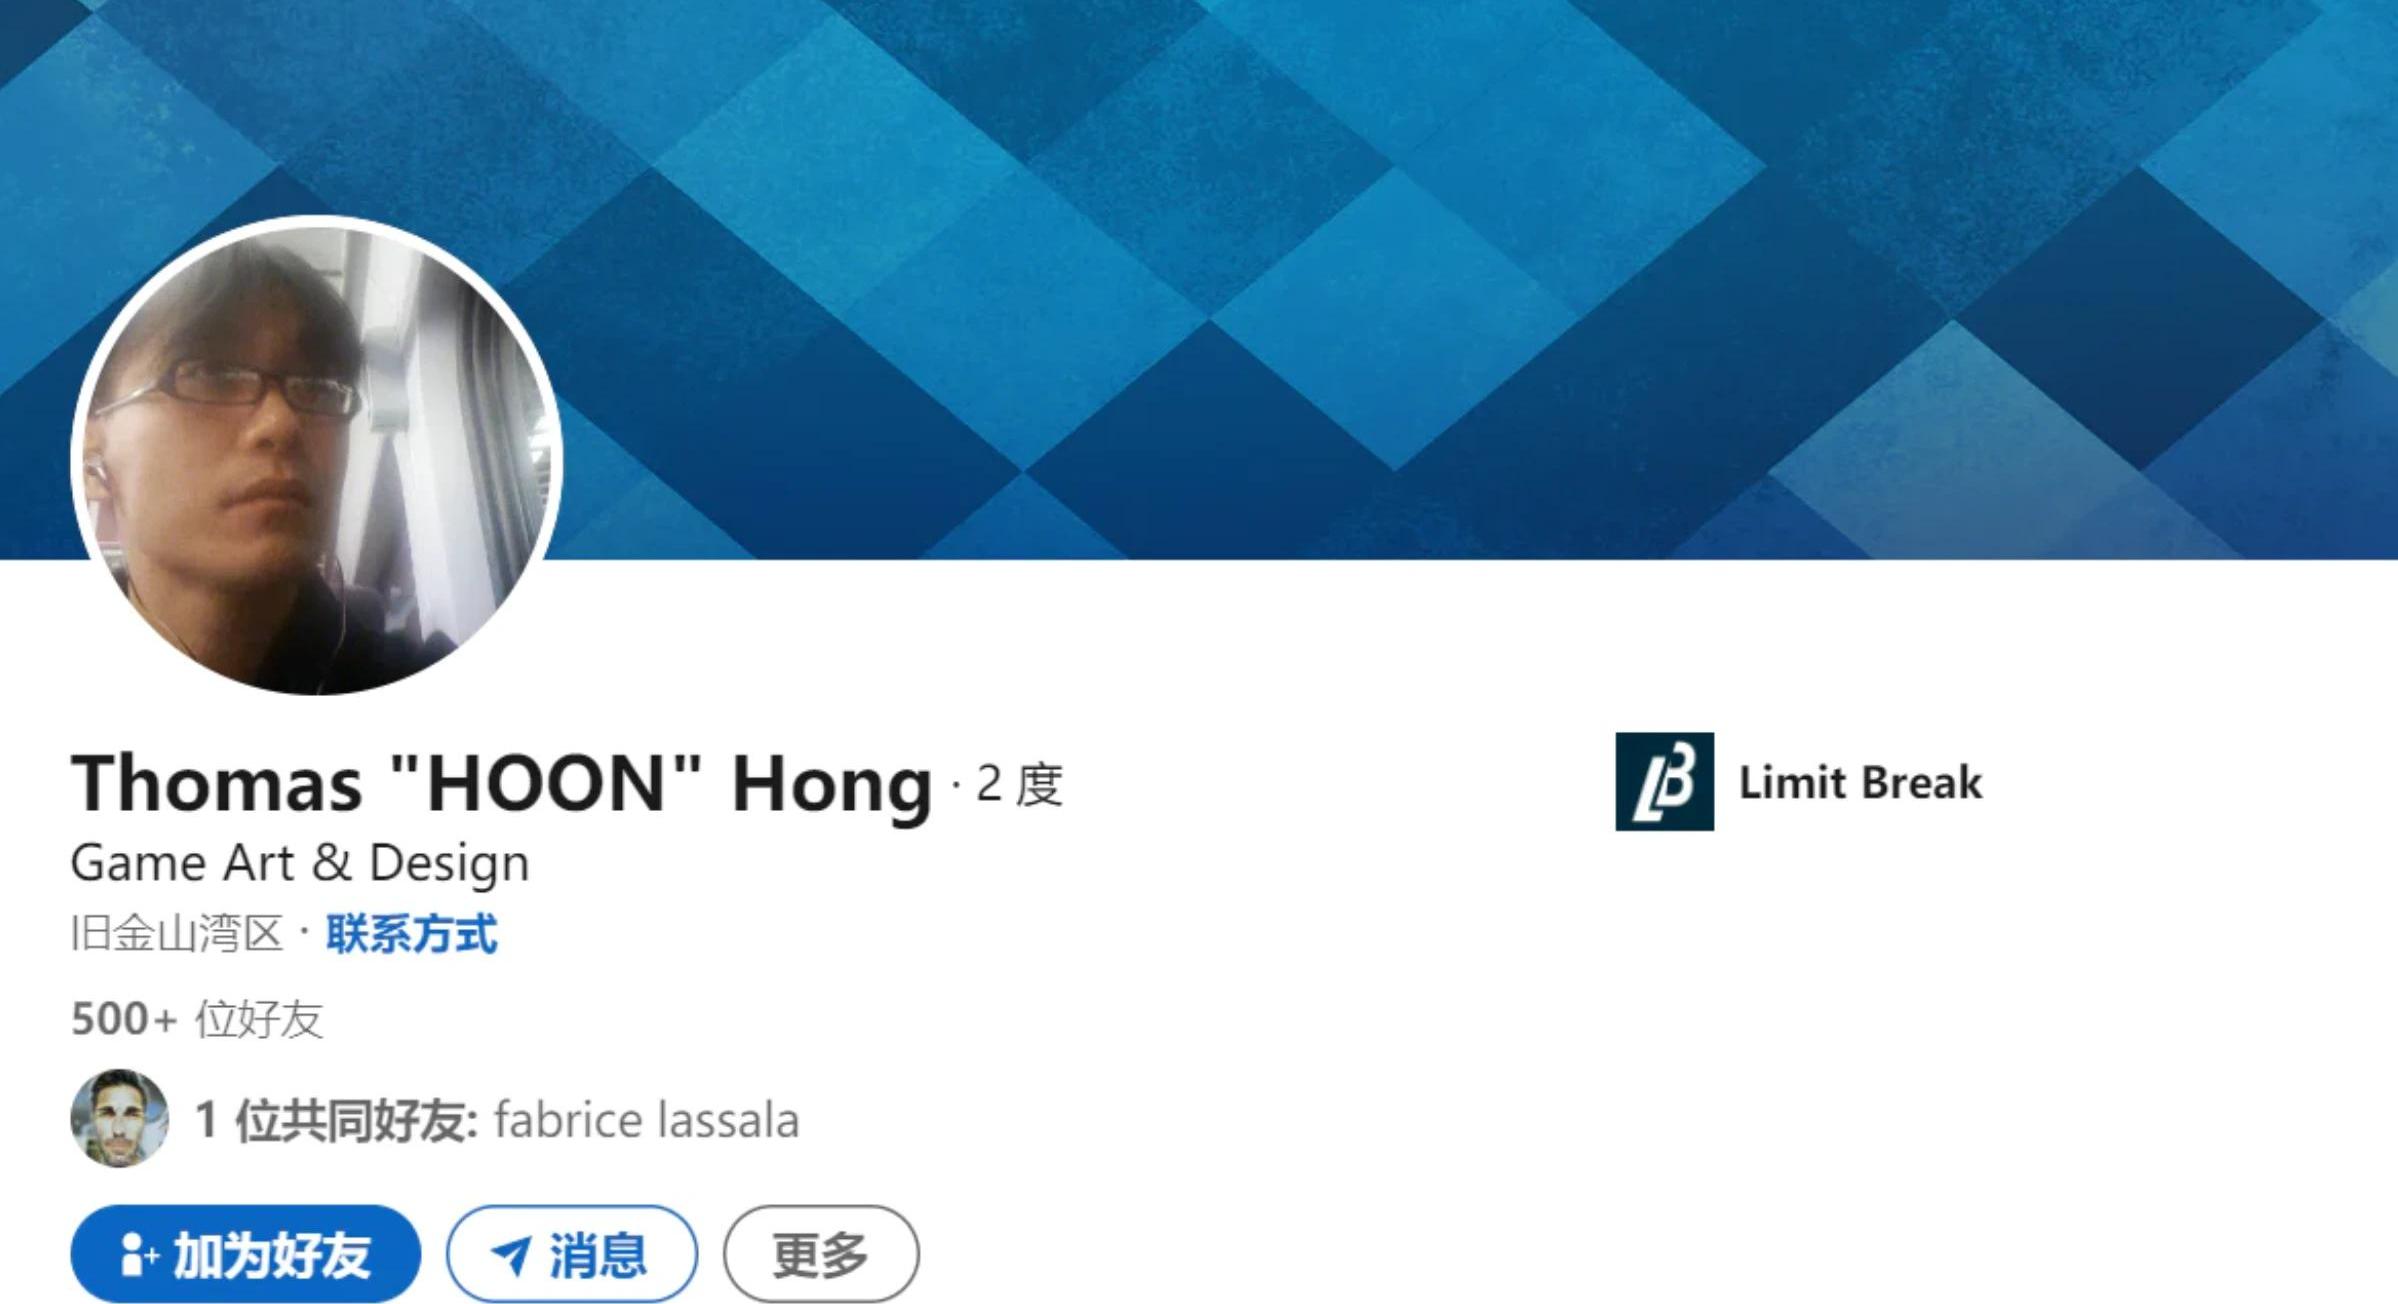Open the 联系方式 contact info link
Screen dimensions: 2398x1304
tap(411, 934)
